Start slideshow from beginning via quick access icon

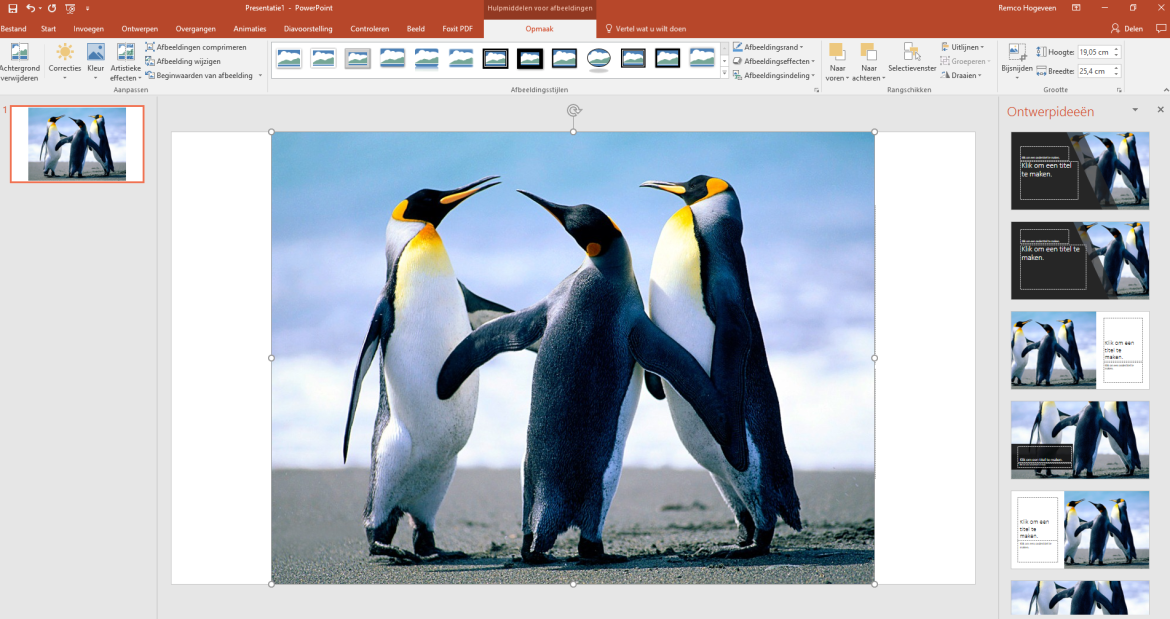[70, 8]
